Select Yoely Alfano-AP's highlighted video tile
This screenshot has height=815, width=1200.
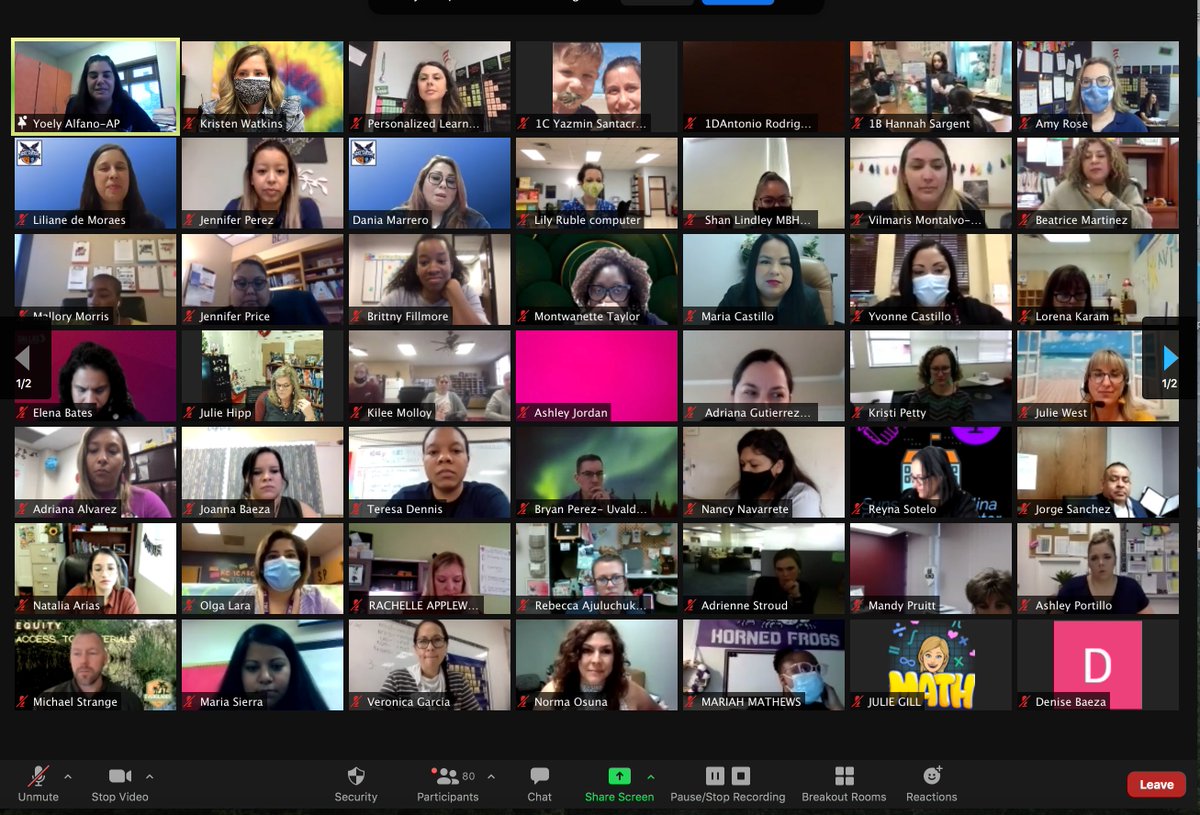[95, 86]
